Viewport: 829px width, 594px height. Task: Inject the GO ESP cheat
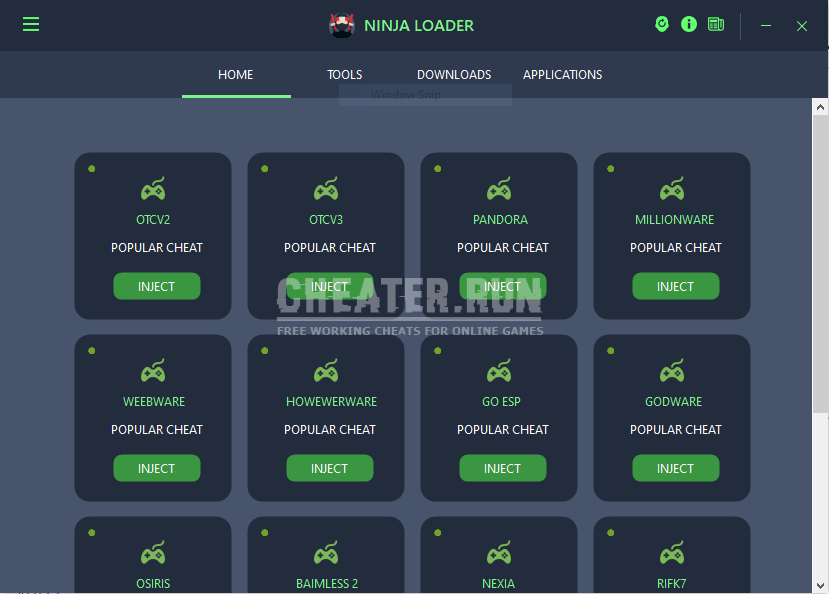tap(503, 468)
